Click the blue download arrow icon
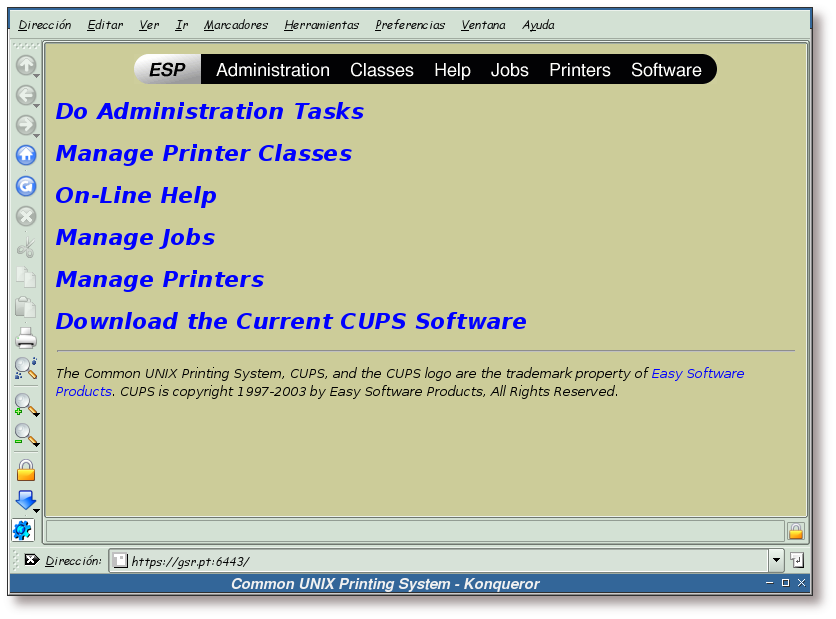The height and width of the screenshot is (619, 836). (26, 500)
